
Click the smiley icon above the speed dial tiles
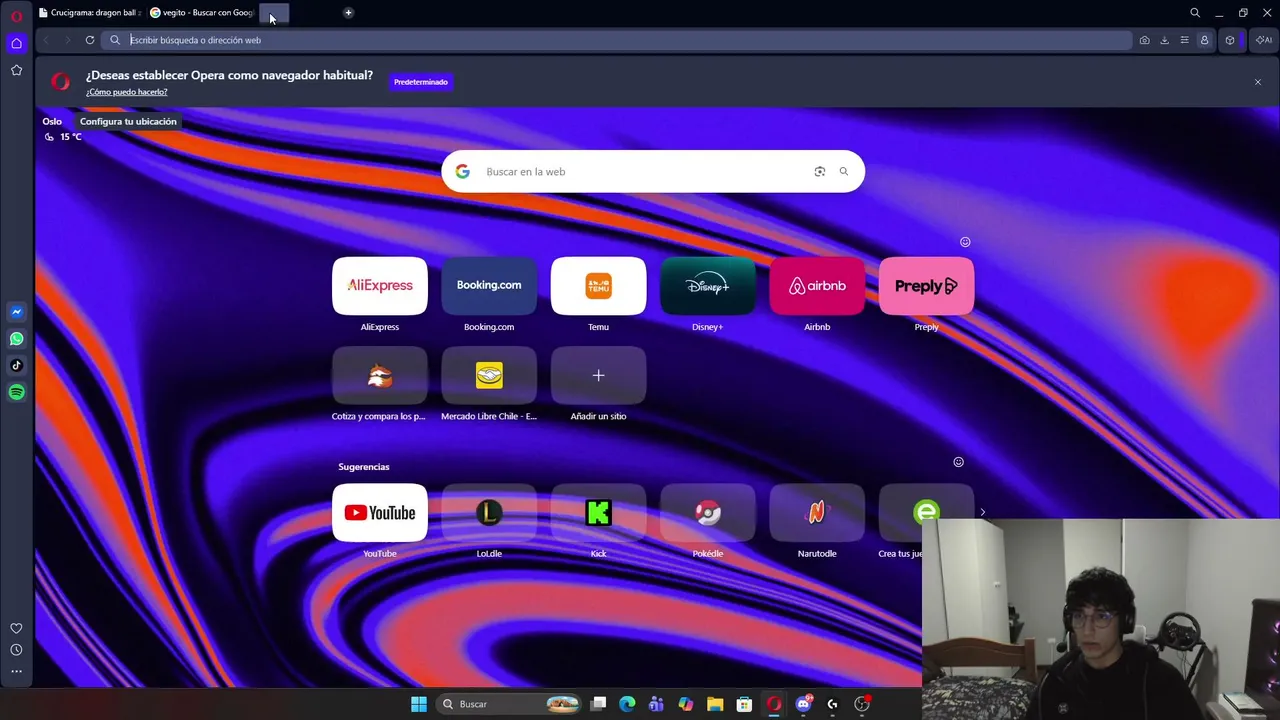pyautogui.click(x=965, y=242)
